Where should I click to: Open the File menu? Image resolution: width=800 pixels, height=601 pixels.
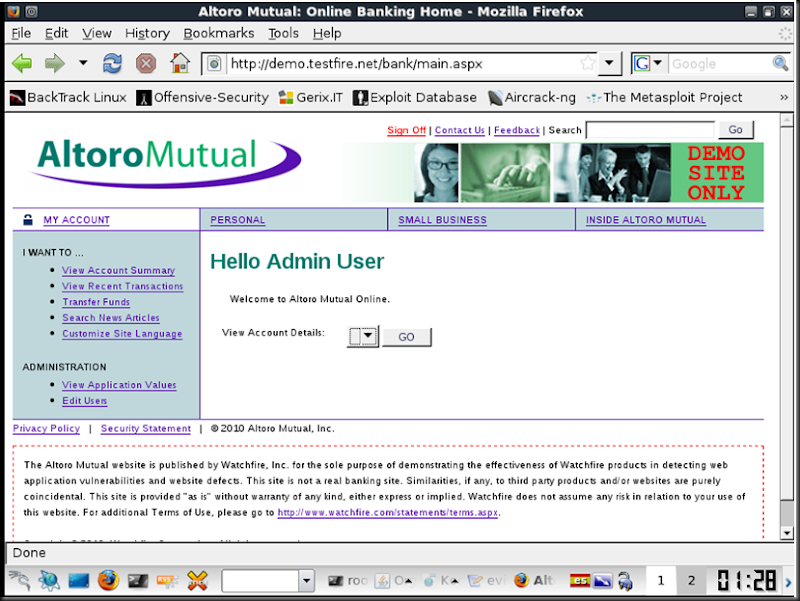pyautogui.click(x=21, y=33)
